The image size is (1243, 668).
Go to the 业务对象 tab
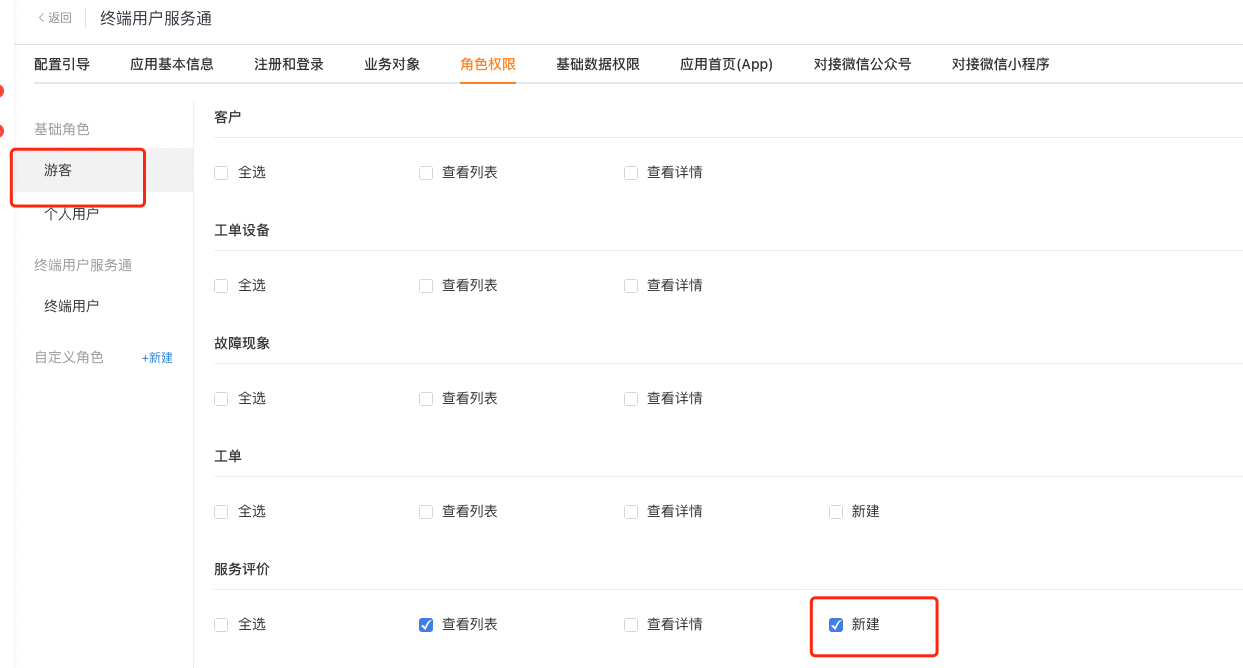point(392,64)
